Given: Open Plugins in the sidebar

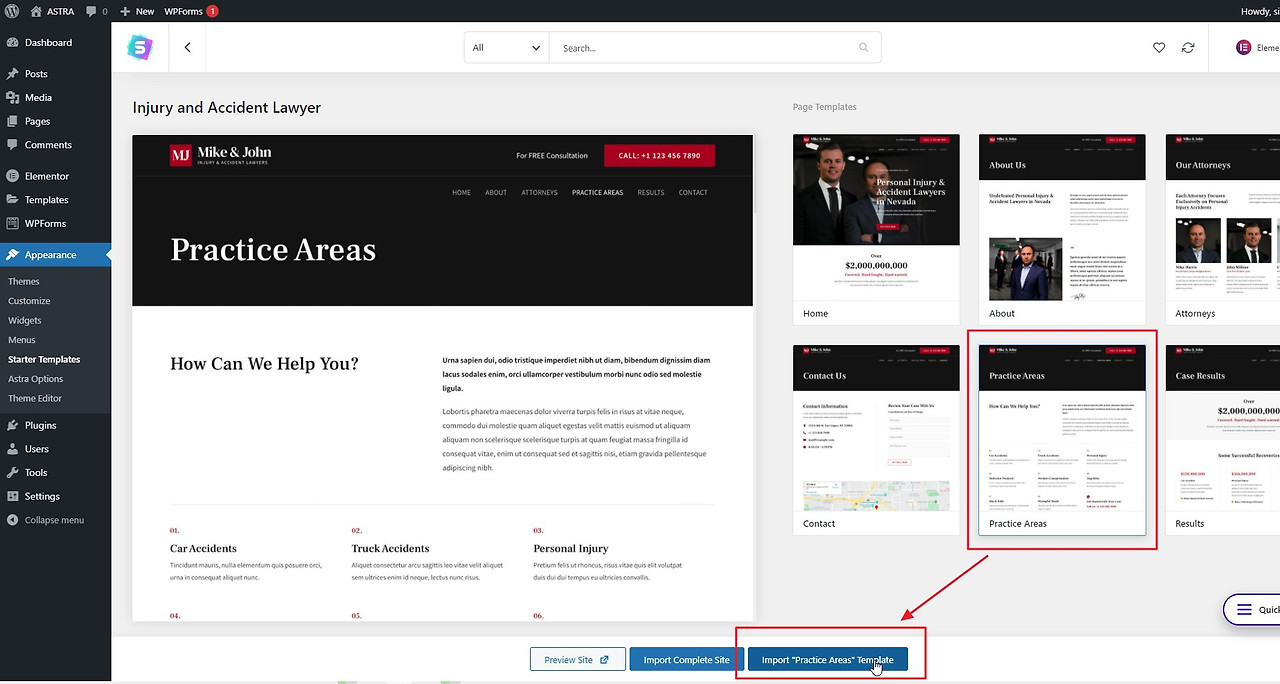Looking at the screenshot, I should click(55, 425).
